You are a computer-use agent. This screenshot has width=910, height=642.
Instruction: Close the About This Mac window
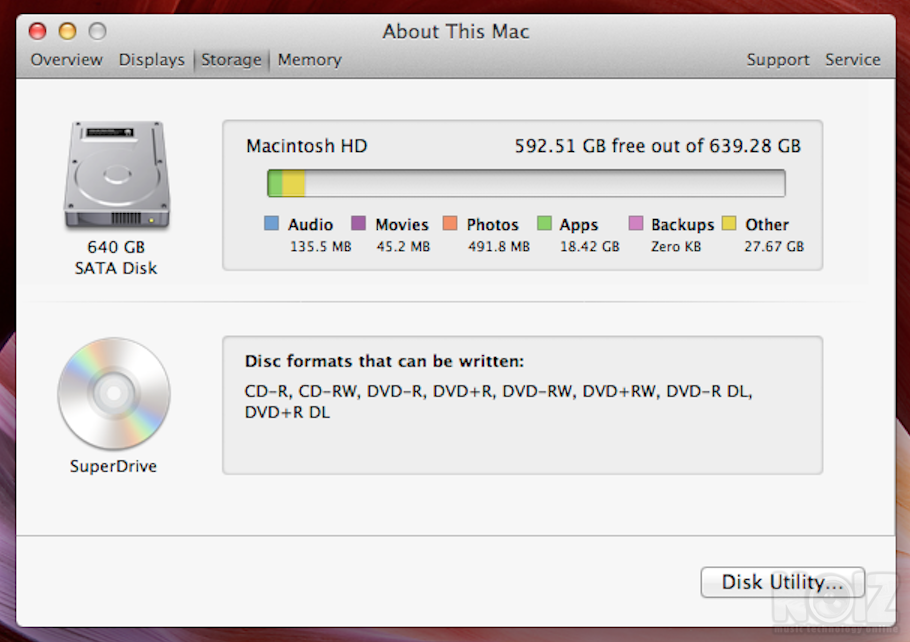click(x=38, y=31)
